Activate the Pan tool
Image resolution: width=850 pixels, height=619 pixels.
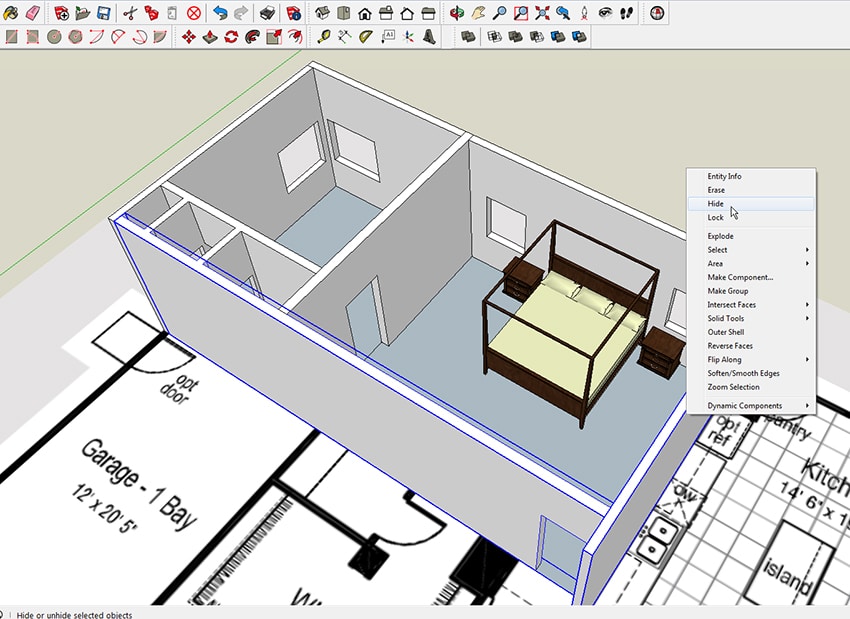click(x=480, y=12)
